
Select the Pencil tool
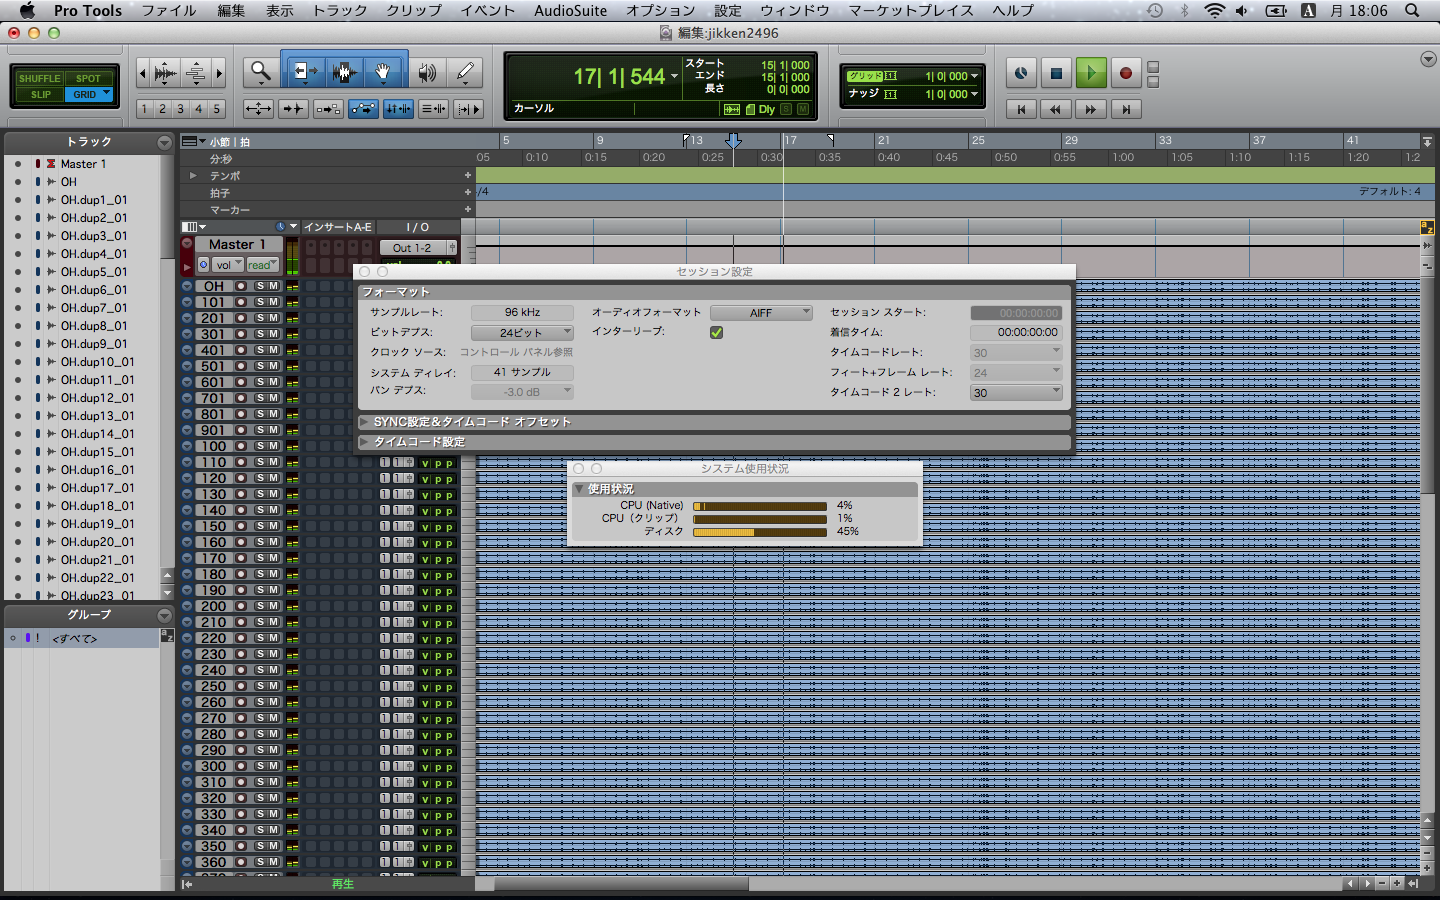(x=465, y=72)
